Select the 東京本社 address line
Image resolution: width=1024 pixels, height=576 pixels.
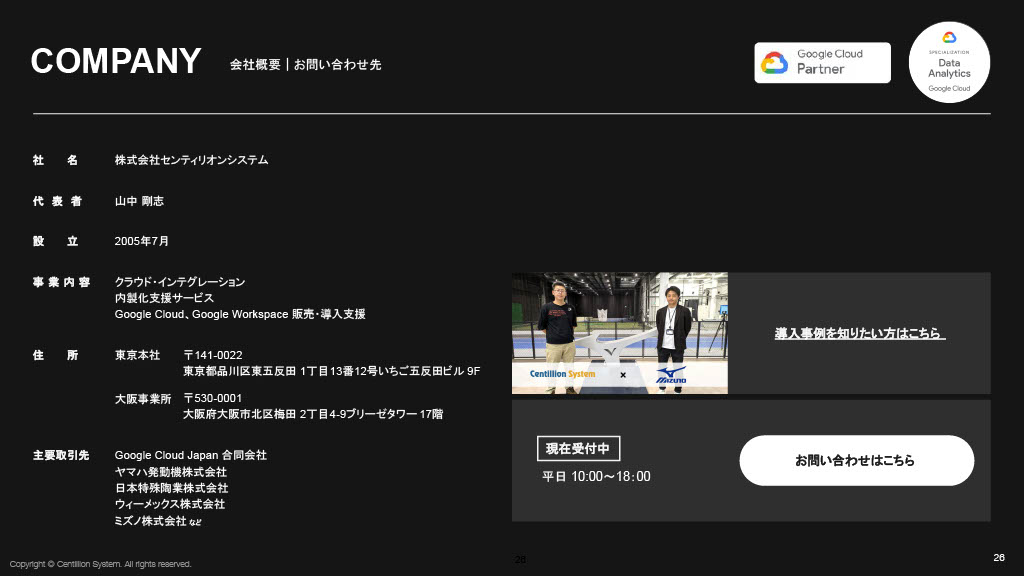pos(331,371)
